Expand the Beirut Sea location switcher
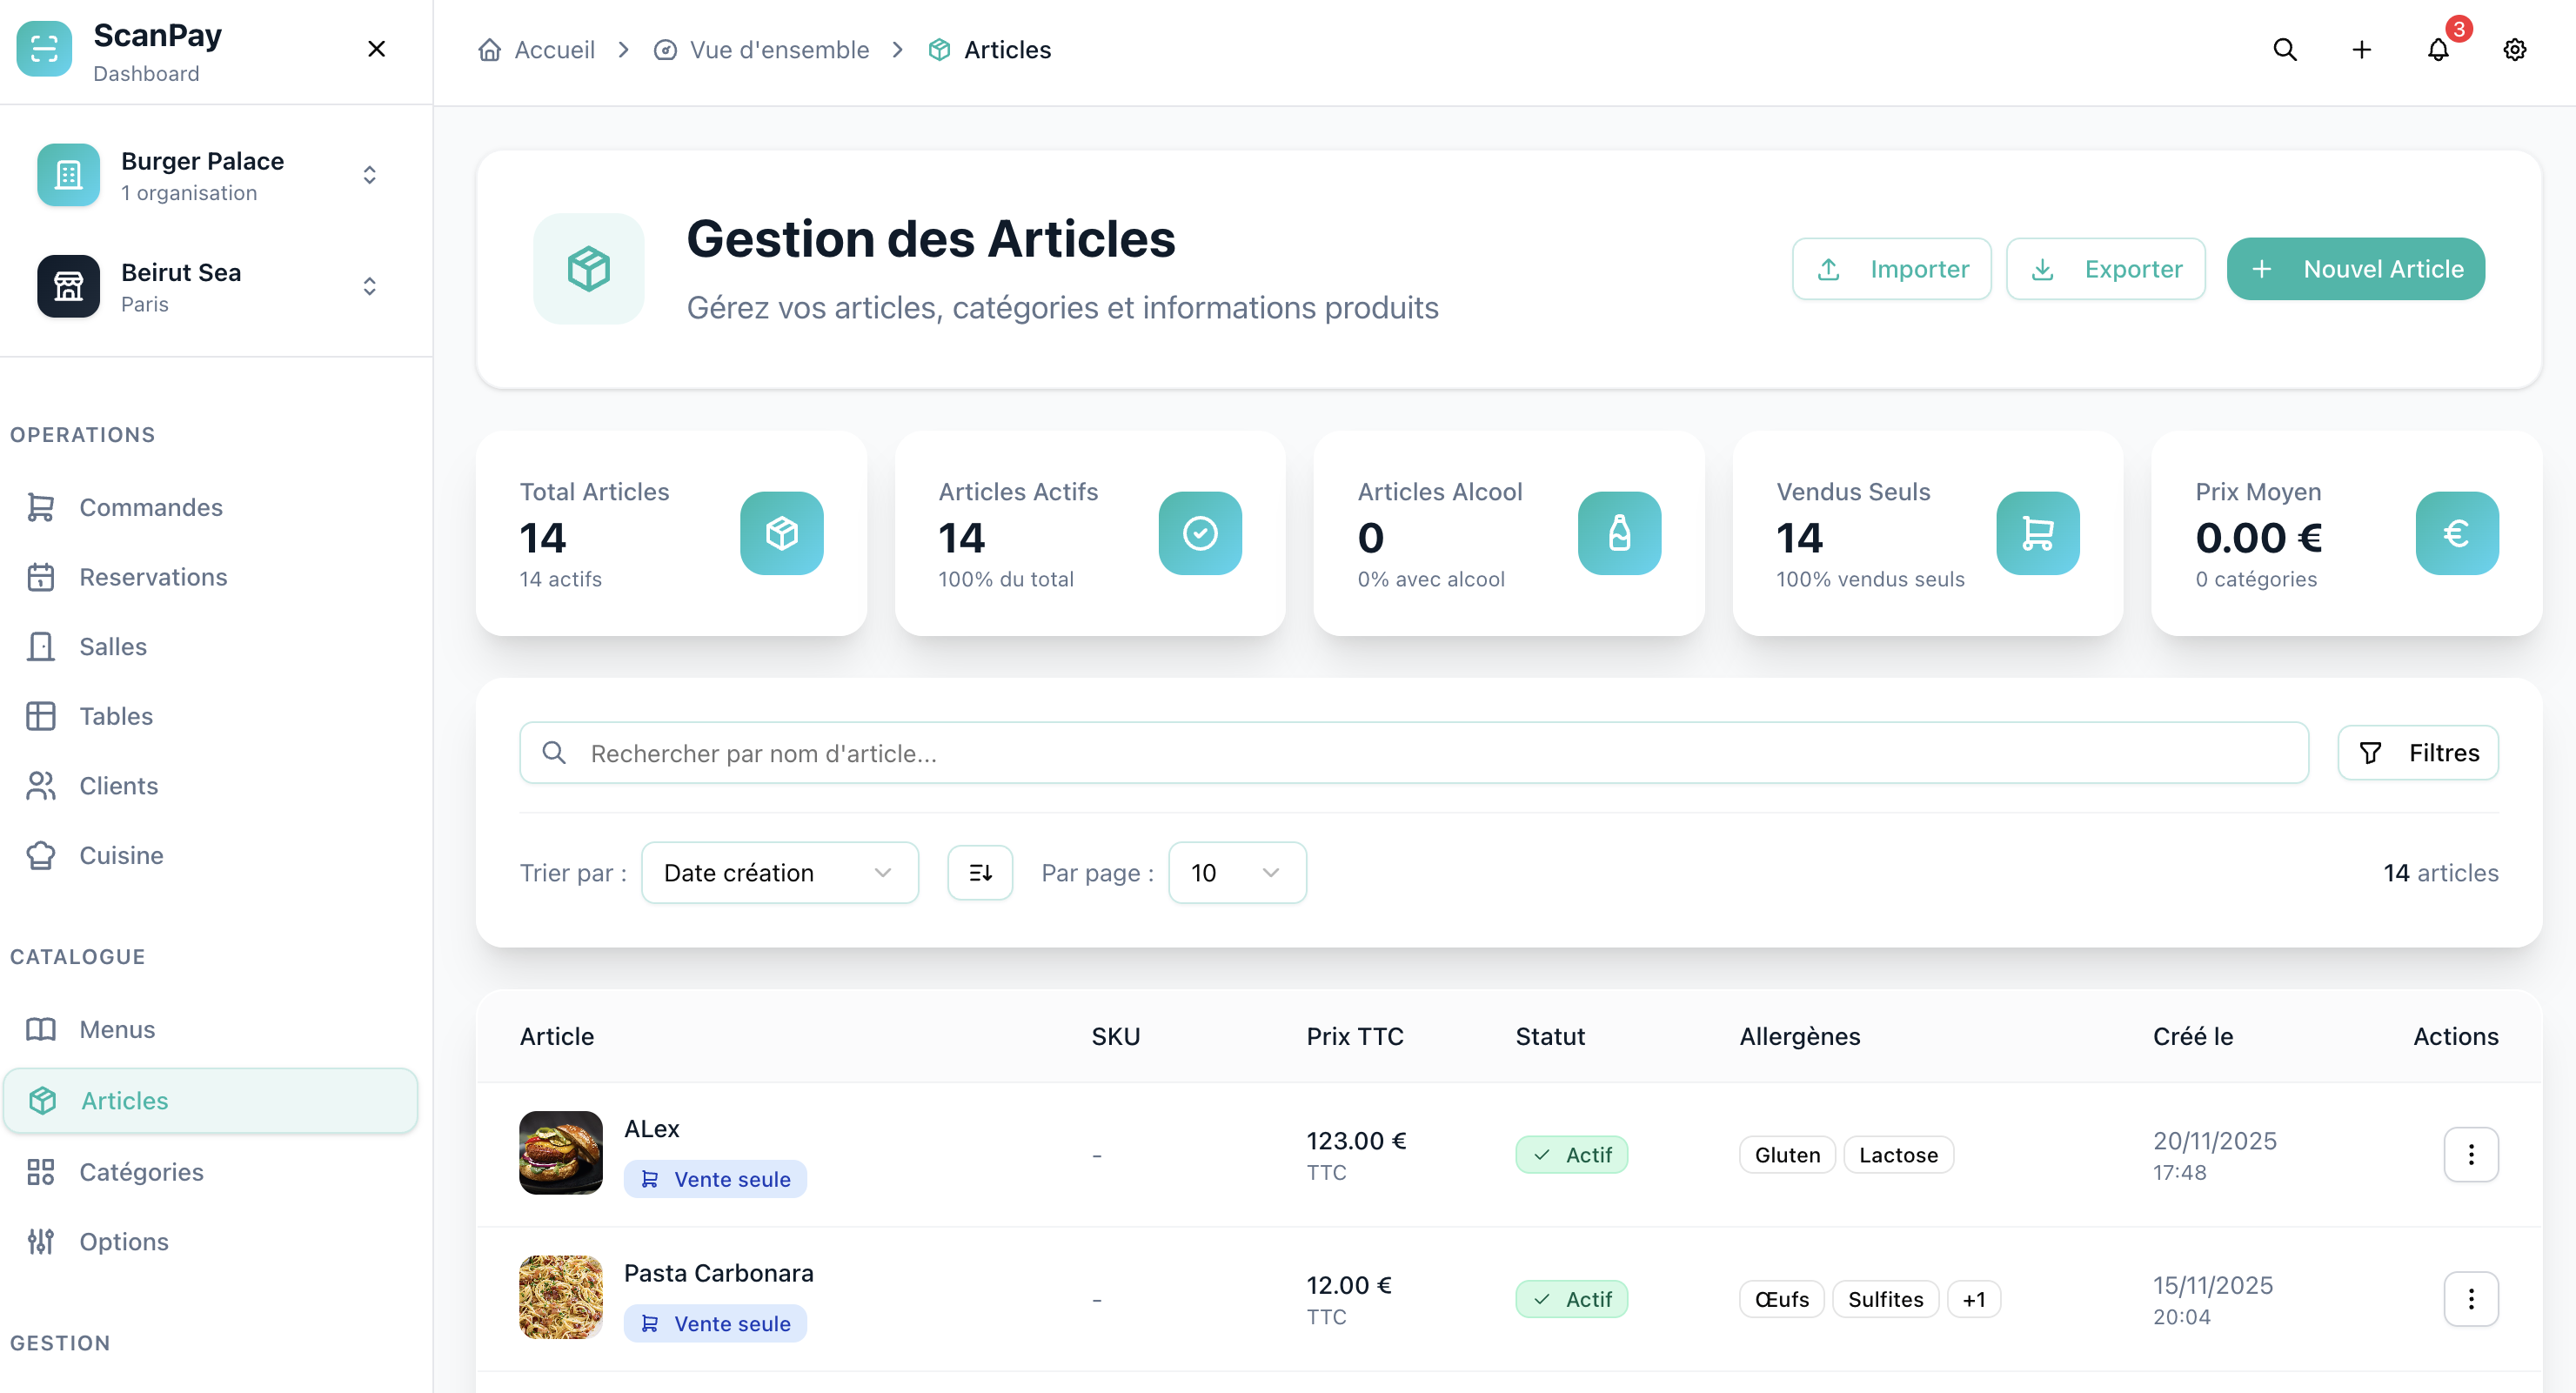 [369, 286]
